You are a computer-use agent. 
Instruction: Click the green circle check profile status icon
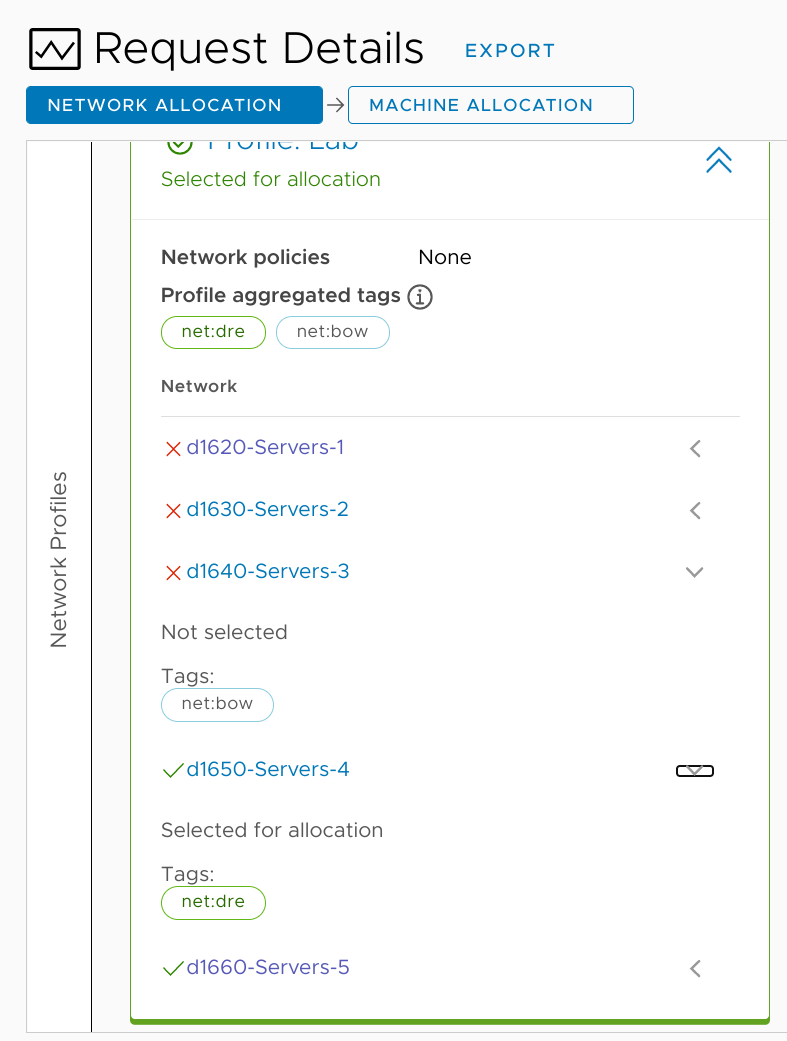tap(179, 146)
